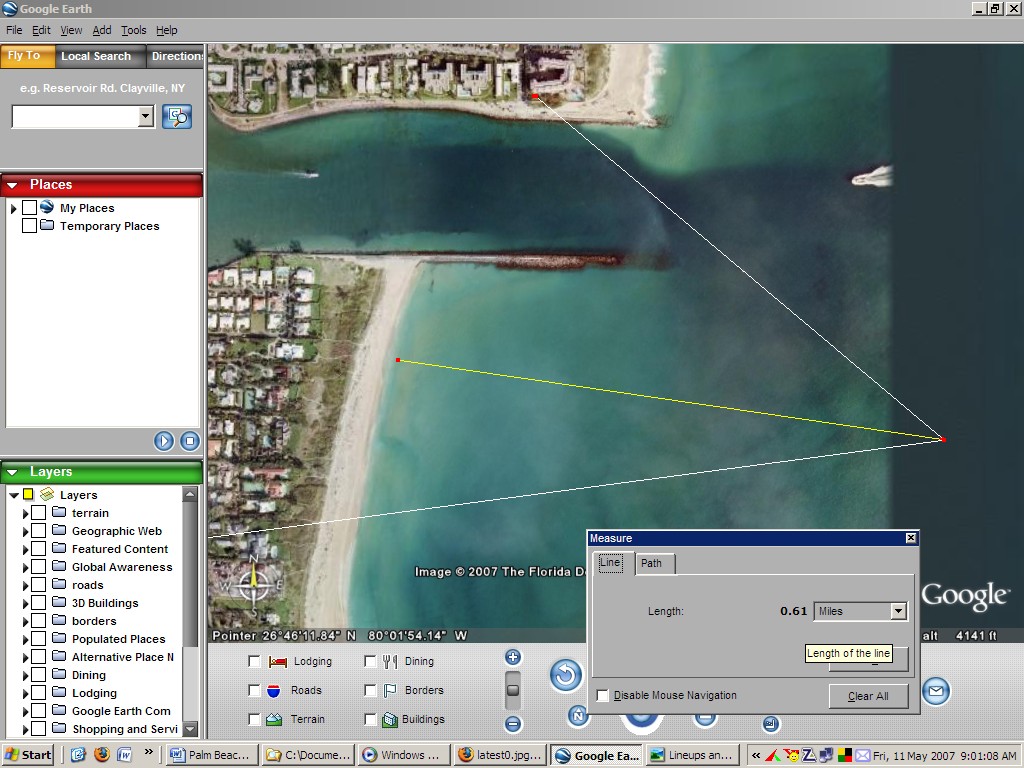Switch to the latest0.jpg taskbar window
This screenshot has width=1024, height=768.
point(501,755)
